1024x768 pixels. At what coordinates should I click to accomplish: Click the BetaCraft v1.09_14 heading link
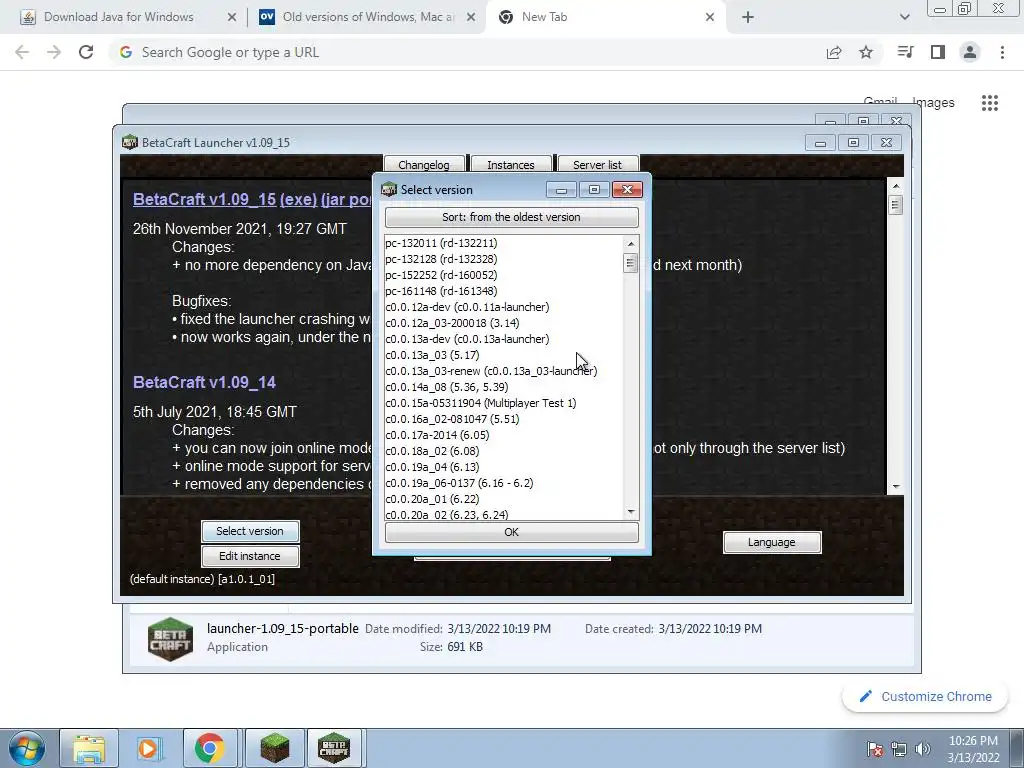(x=204, y=382)
